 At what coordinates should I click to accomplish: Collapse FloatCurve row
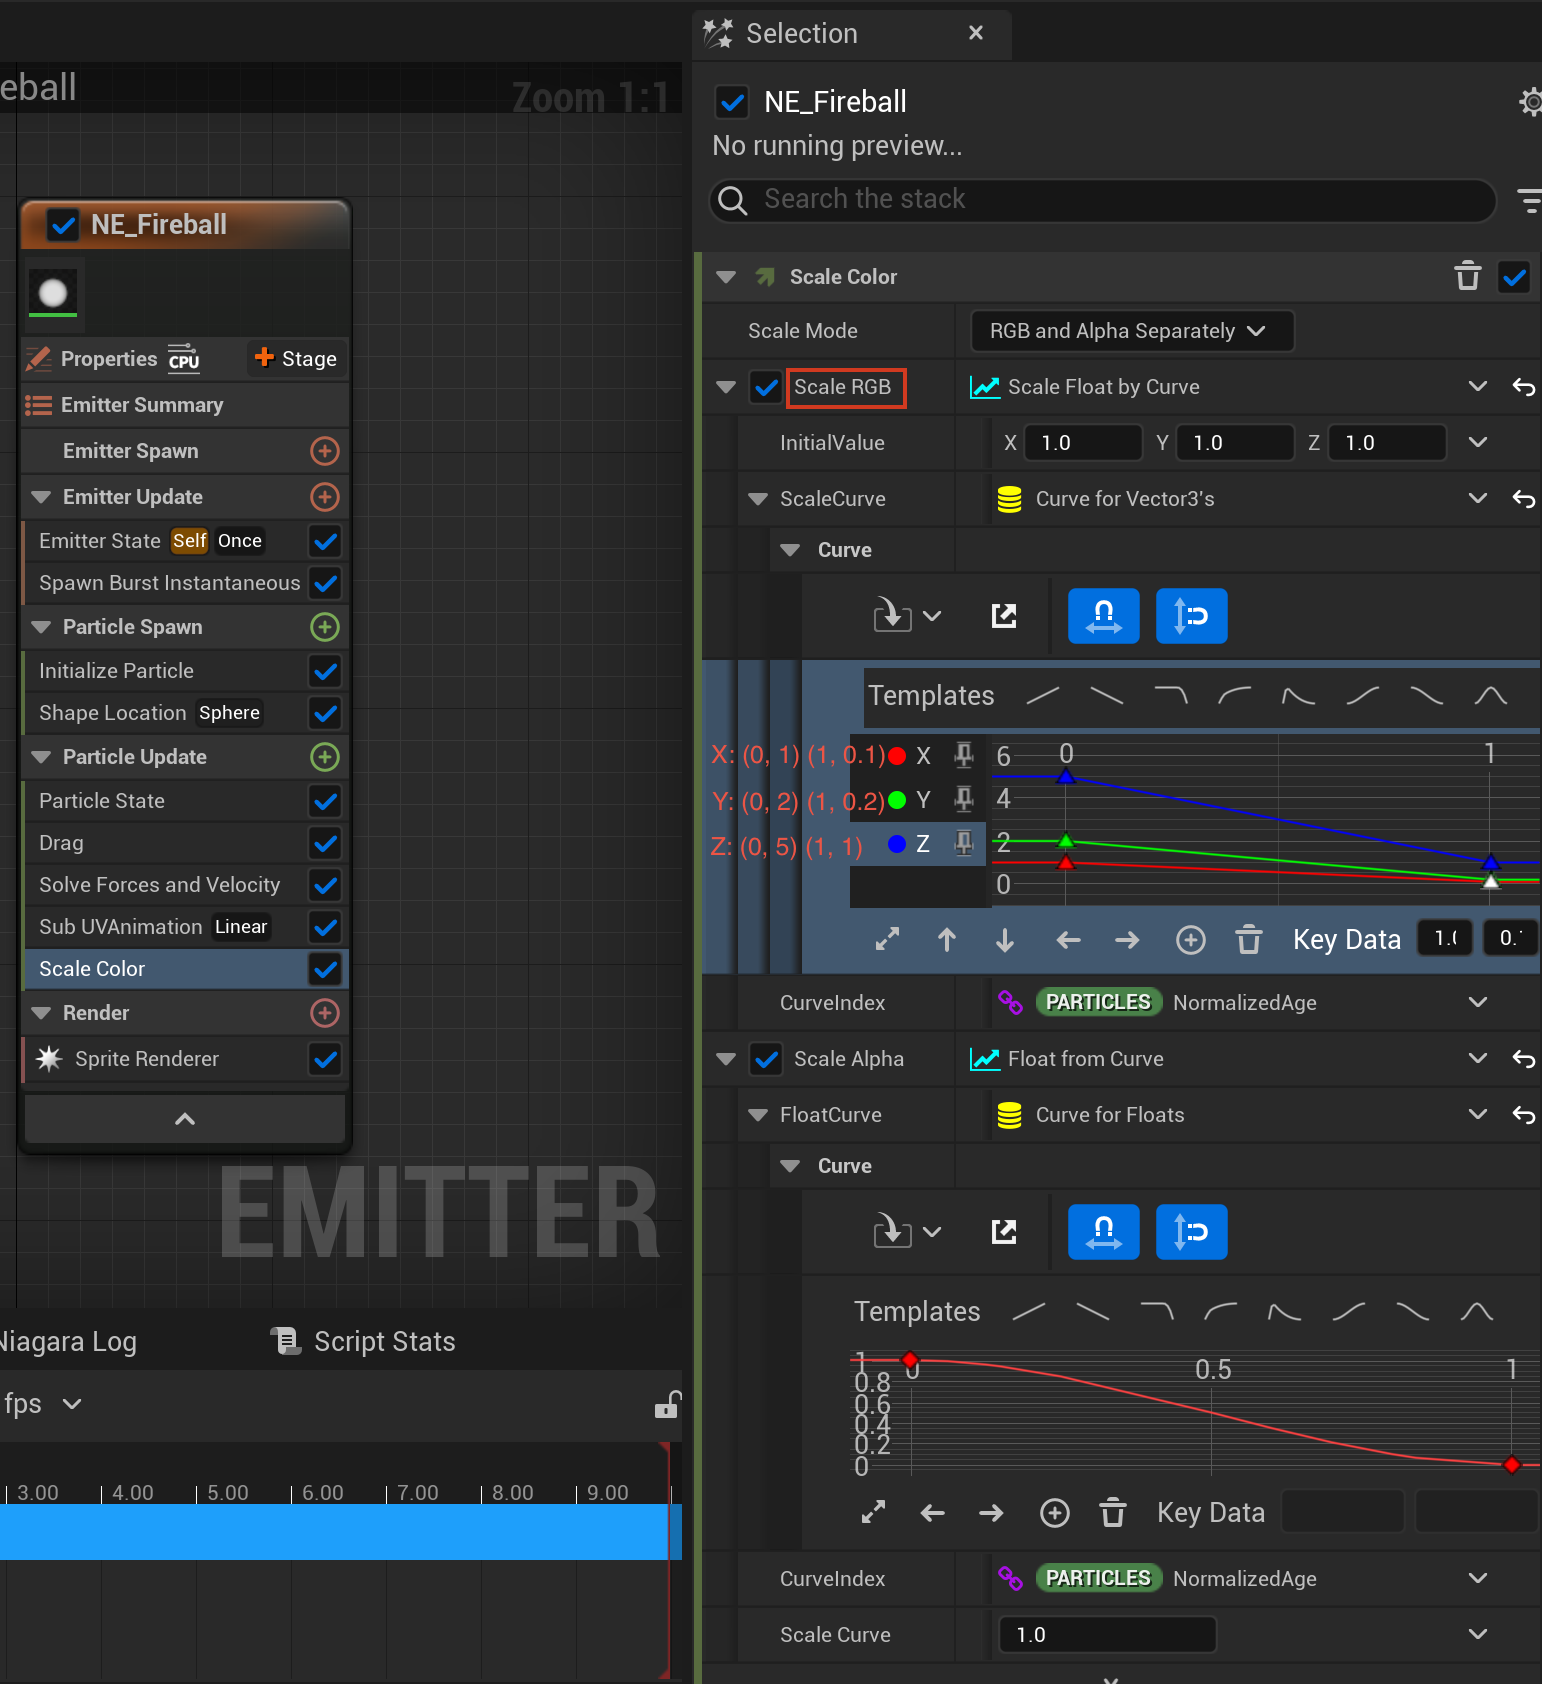[758, 1115]
